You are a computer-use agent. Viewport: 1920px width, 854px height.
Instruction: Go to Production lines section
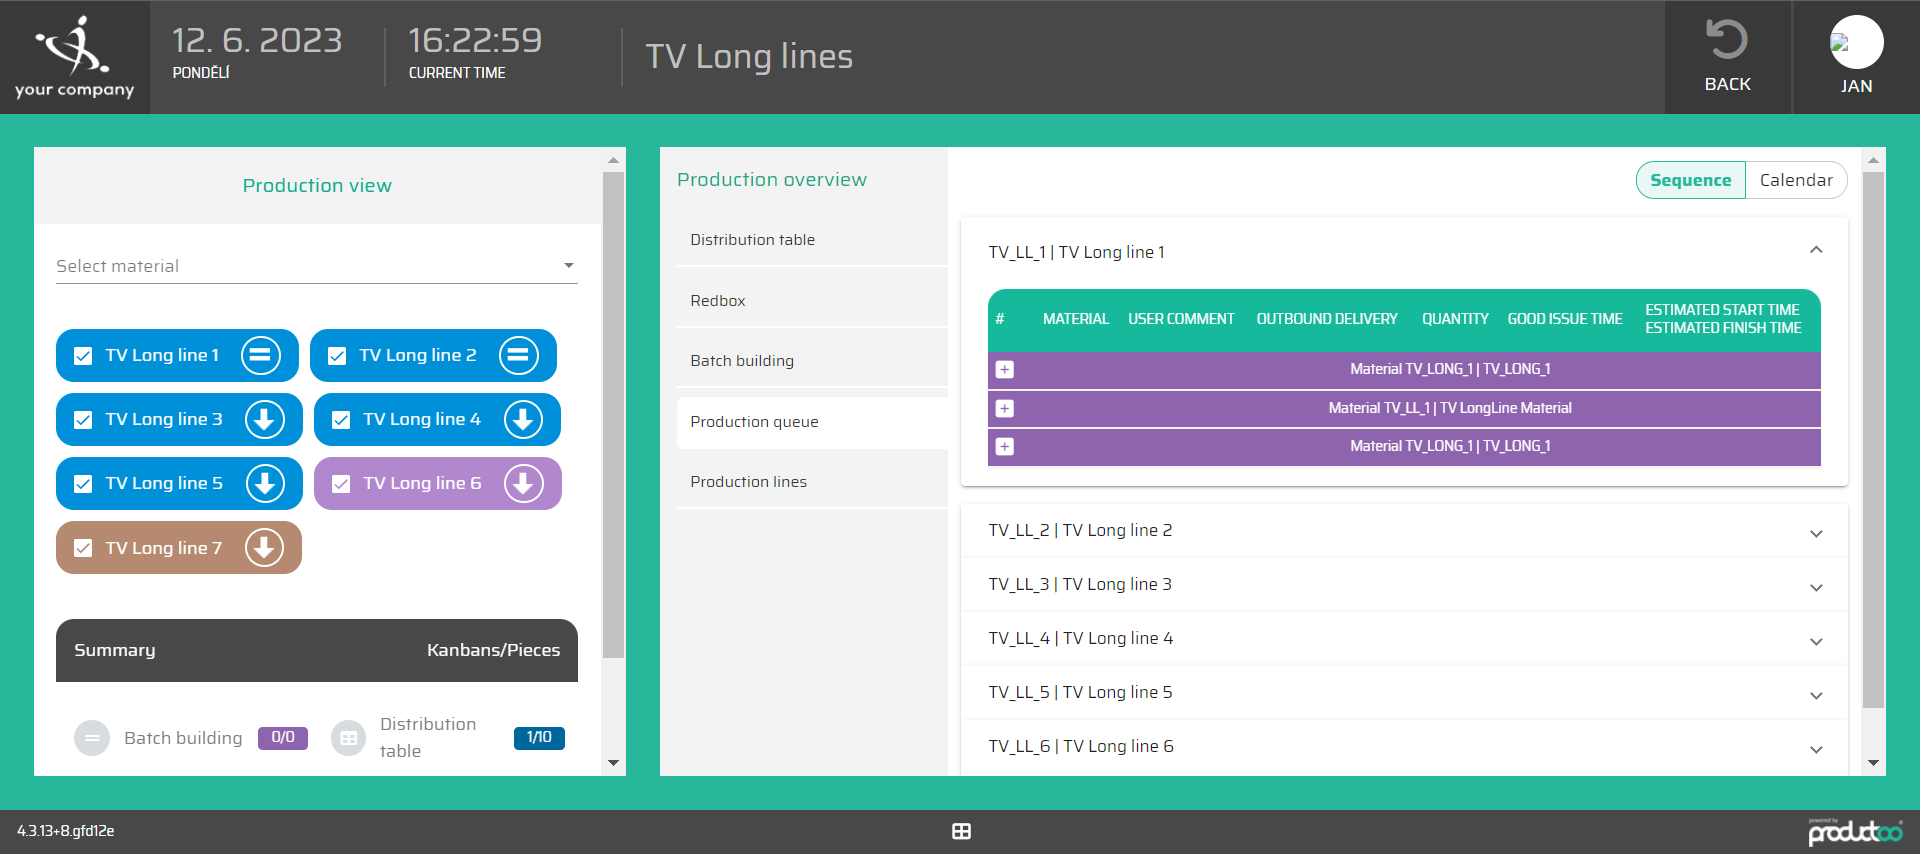[x=748, y=482]
